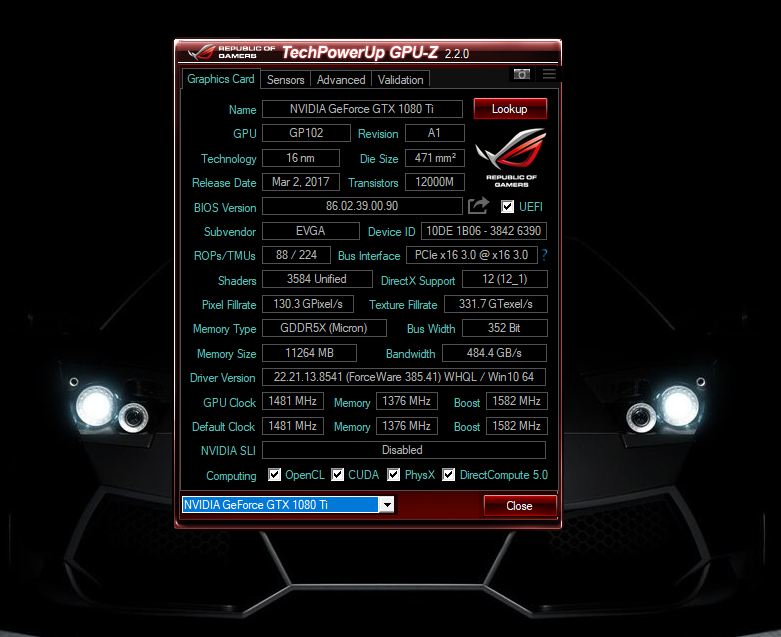Click the Bandwidth value 484.4 GB/s
This screenshot has height=637, width=781.
pyautogui.click(x=495, y=353)
